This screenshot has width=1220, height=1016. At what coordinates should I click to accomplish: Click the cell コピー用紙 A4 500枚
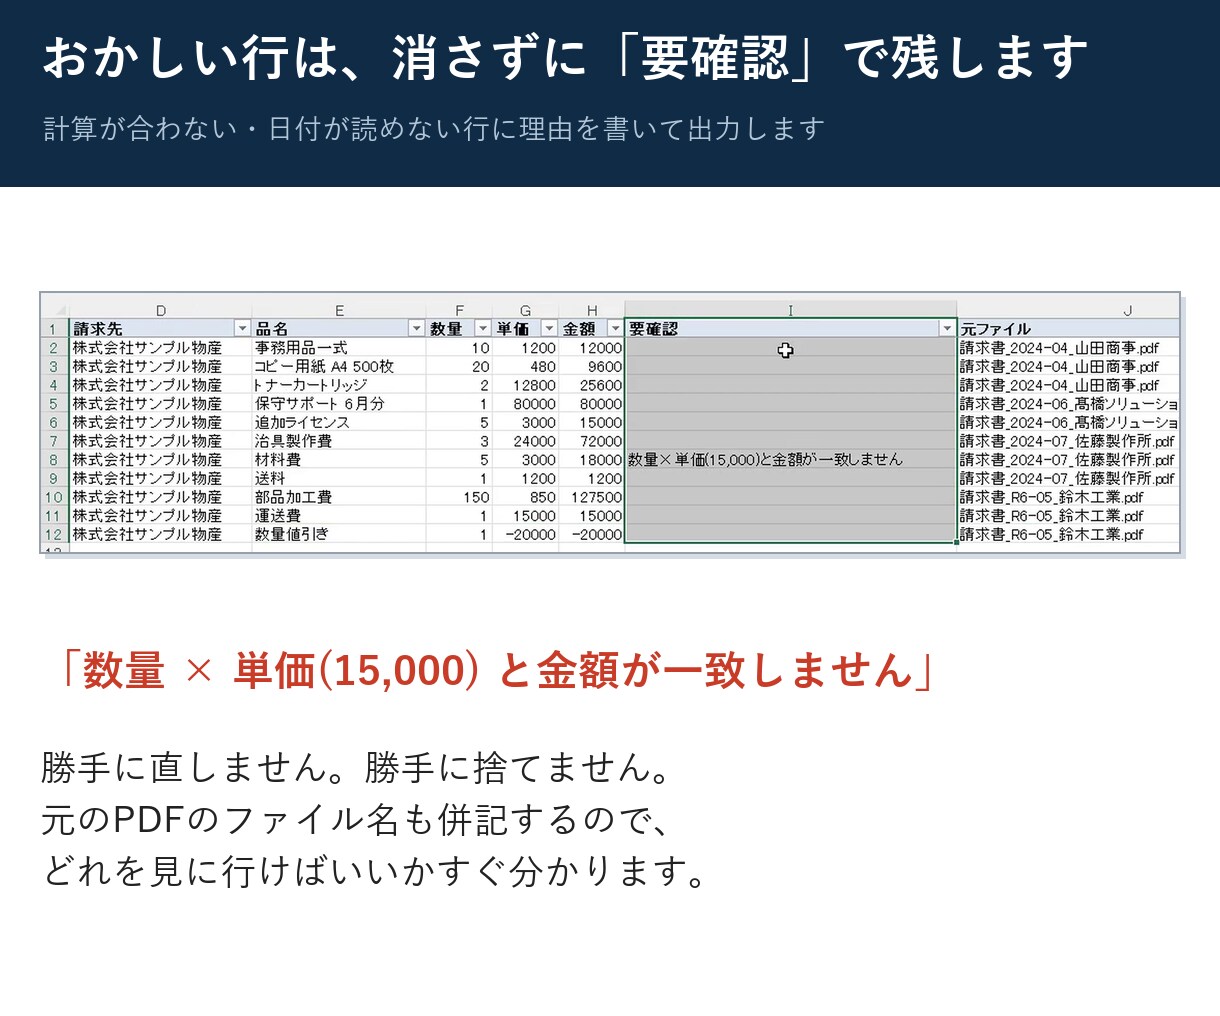339,367
